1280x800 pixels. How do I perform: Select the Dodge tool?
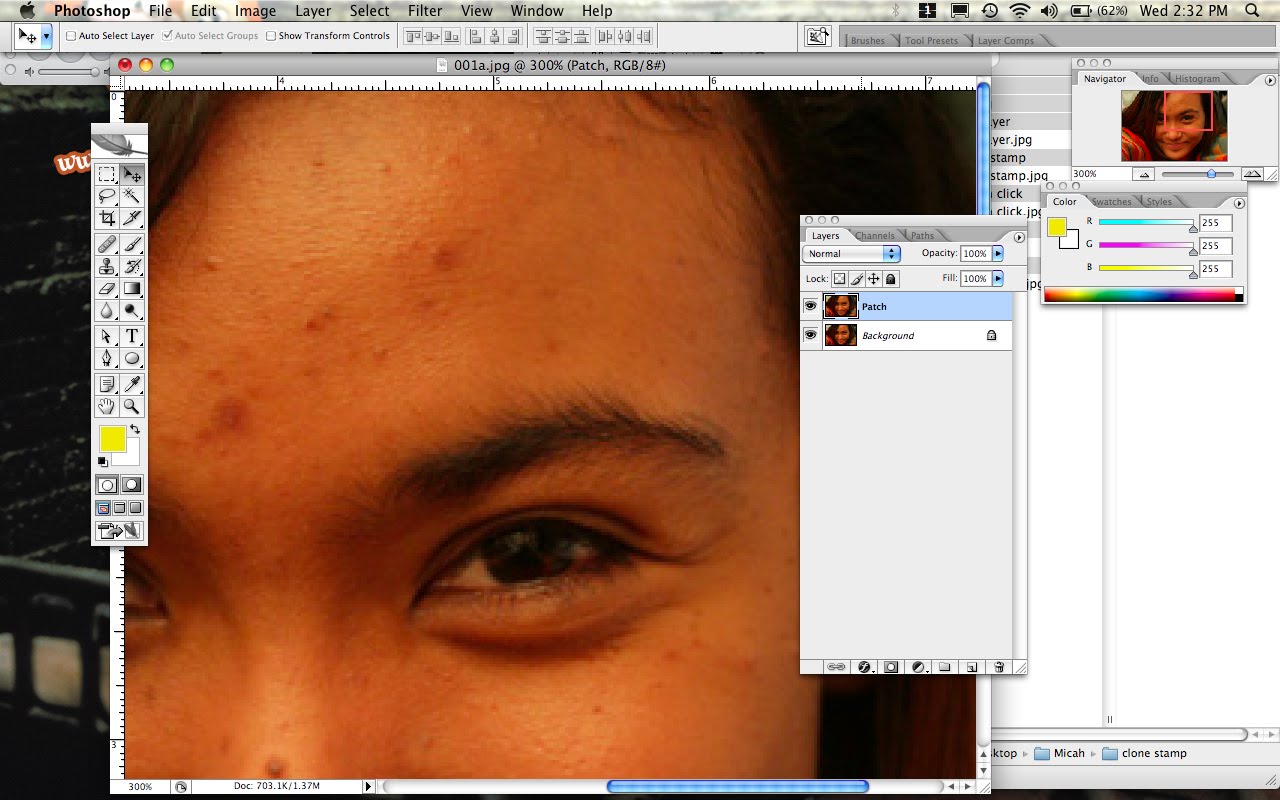[x=131, y=310]
